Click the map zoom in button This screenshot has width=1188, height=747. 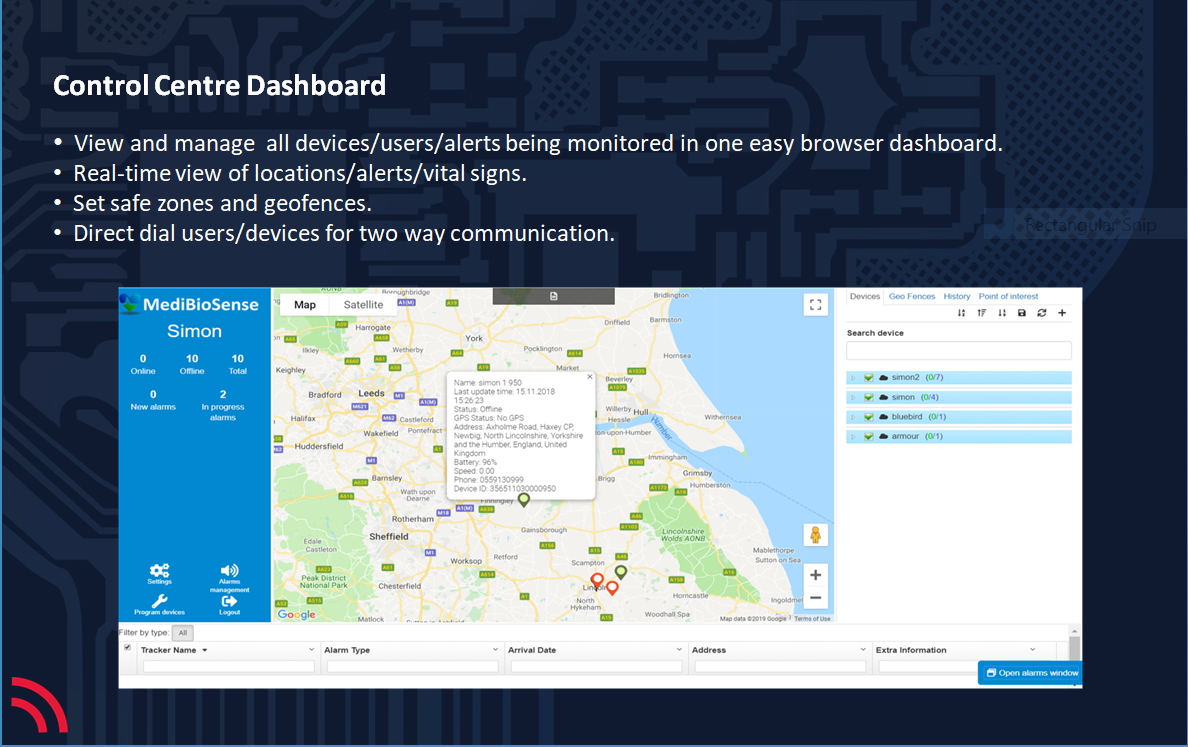tap(816, 575)
